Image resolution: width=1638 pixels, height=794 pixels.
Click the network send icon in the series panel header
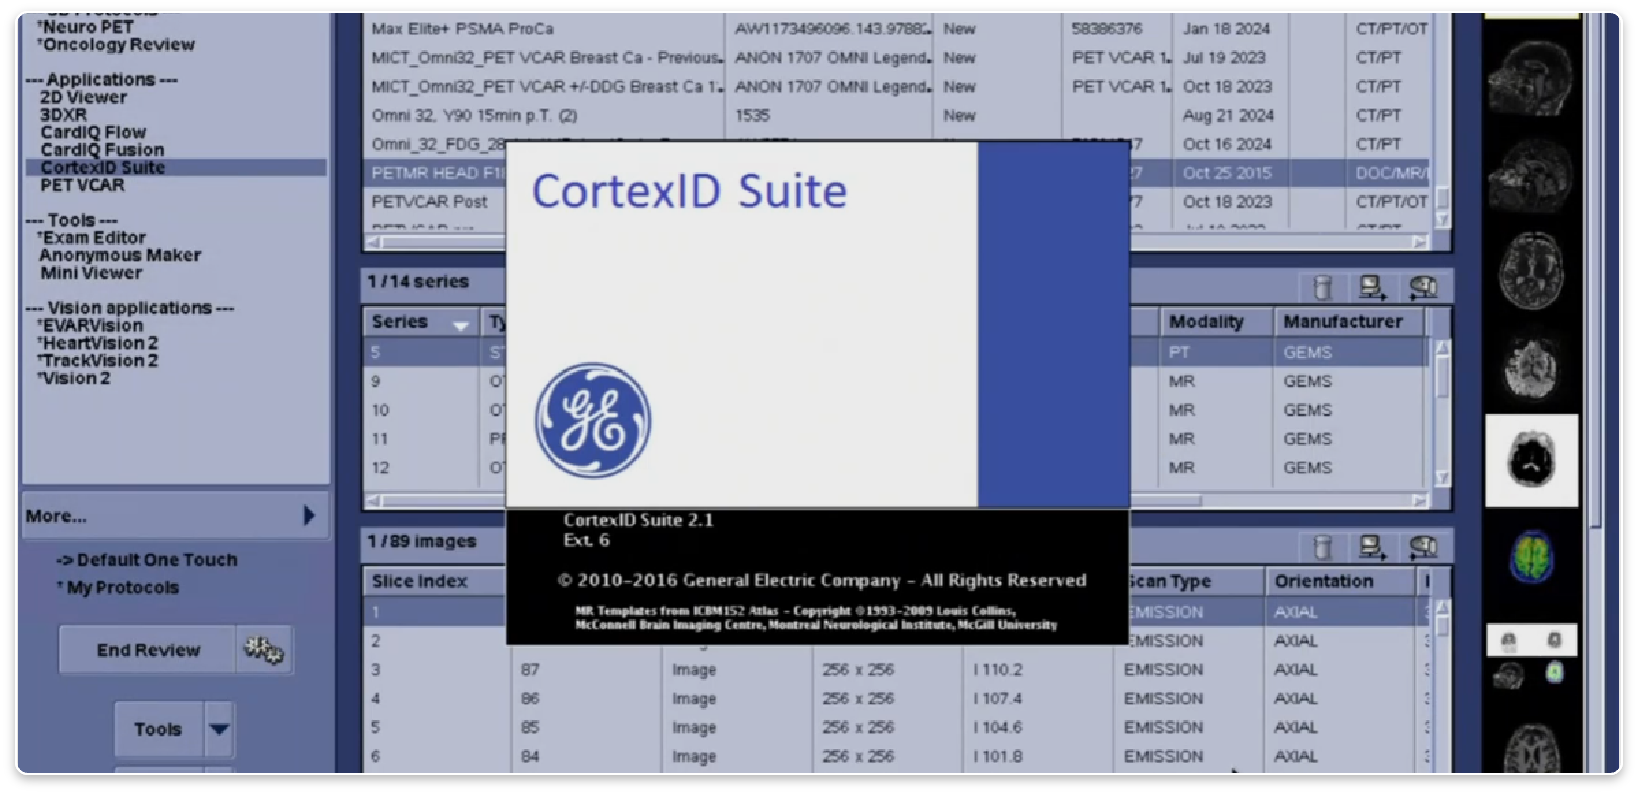click(1372, 288)
